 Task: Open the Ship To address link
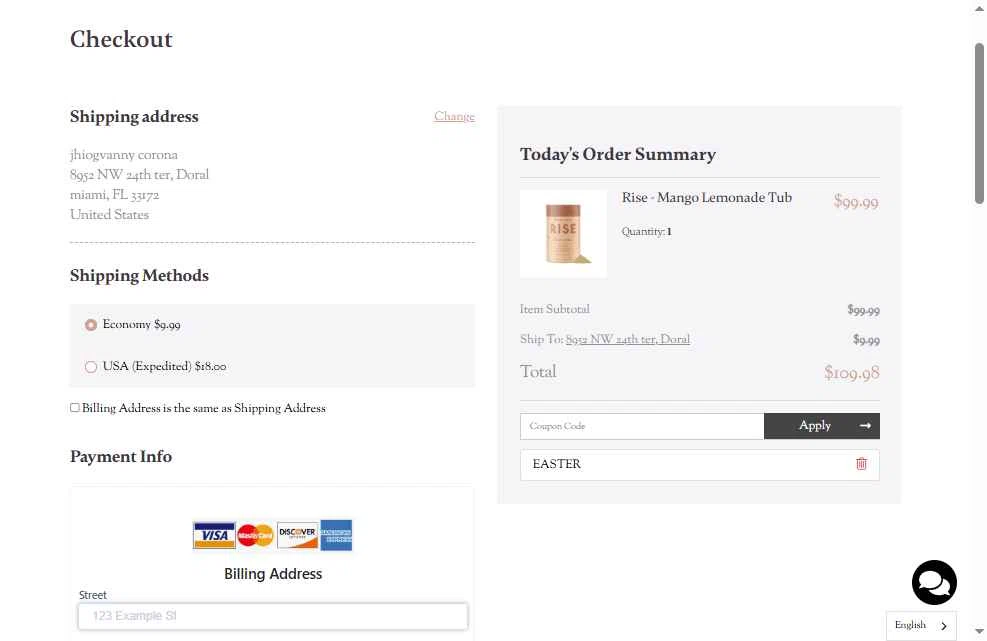[x=628, y=339]
